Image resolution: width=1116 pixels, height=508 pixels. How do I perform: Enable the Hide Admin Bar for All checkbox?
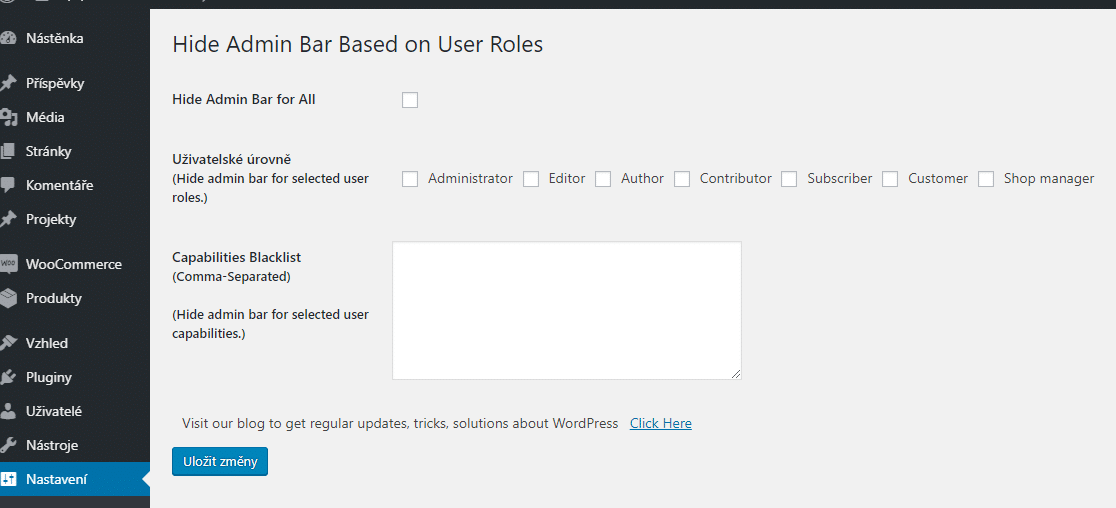pyautogui.click(x=410, y=100)
